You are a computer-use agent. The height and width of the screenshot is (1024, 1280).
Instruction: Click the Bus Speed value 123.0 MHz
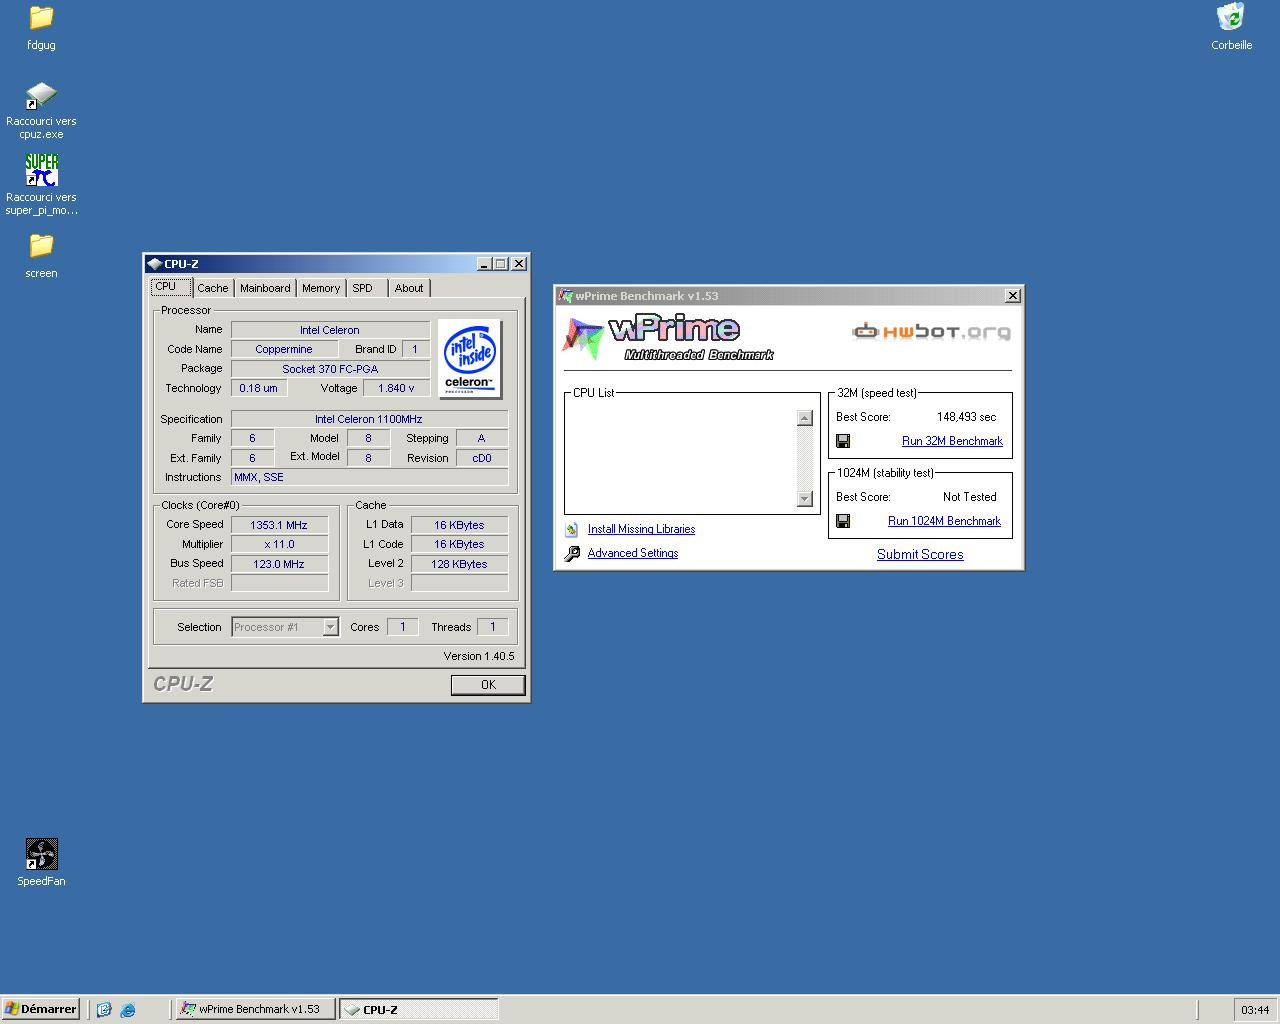[x=279, y=564]
